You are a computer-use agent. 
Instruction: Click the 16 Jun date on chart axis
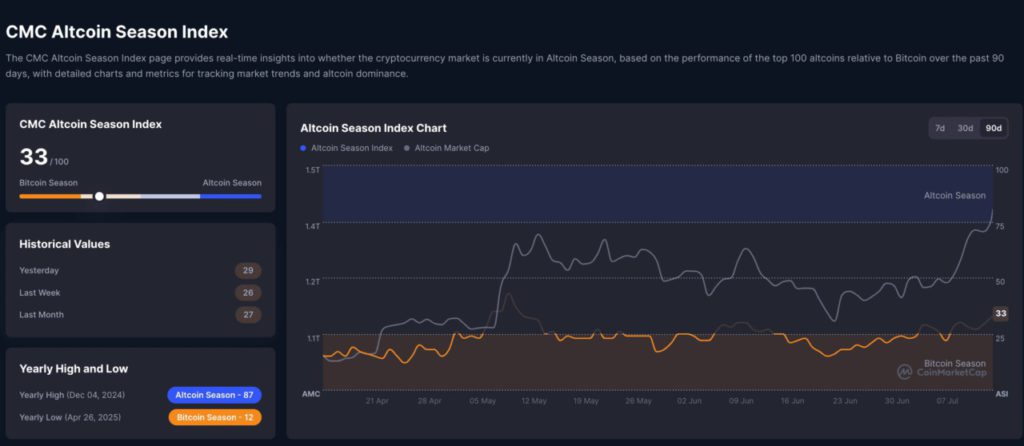tap(792, 400)
